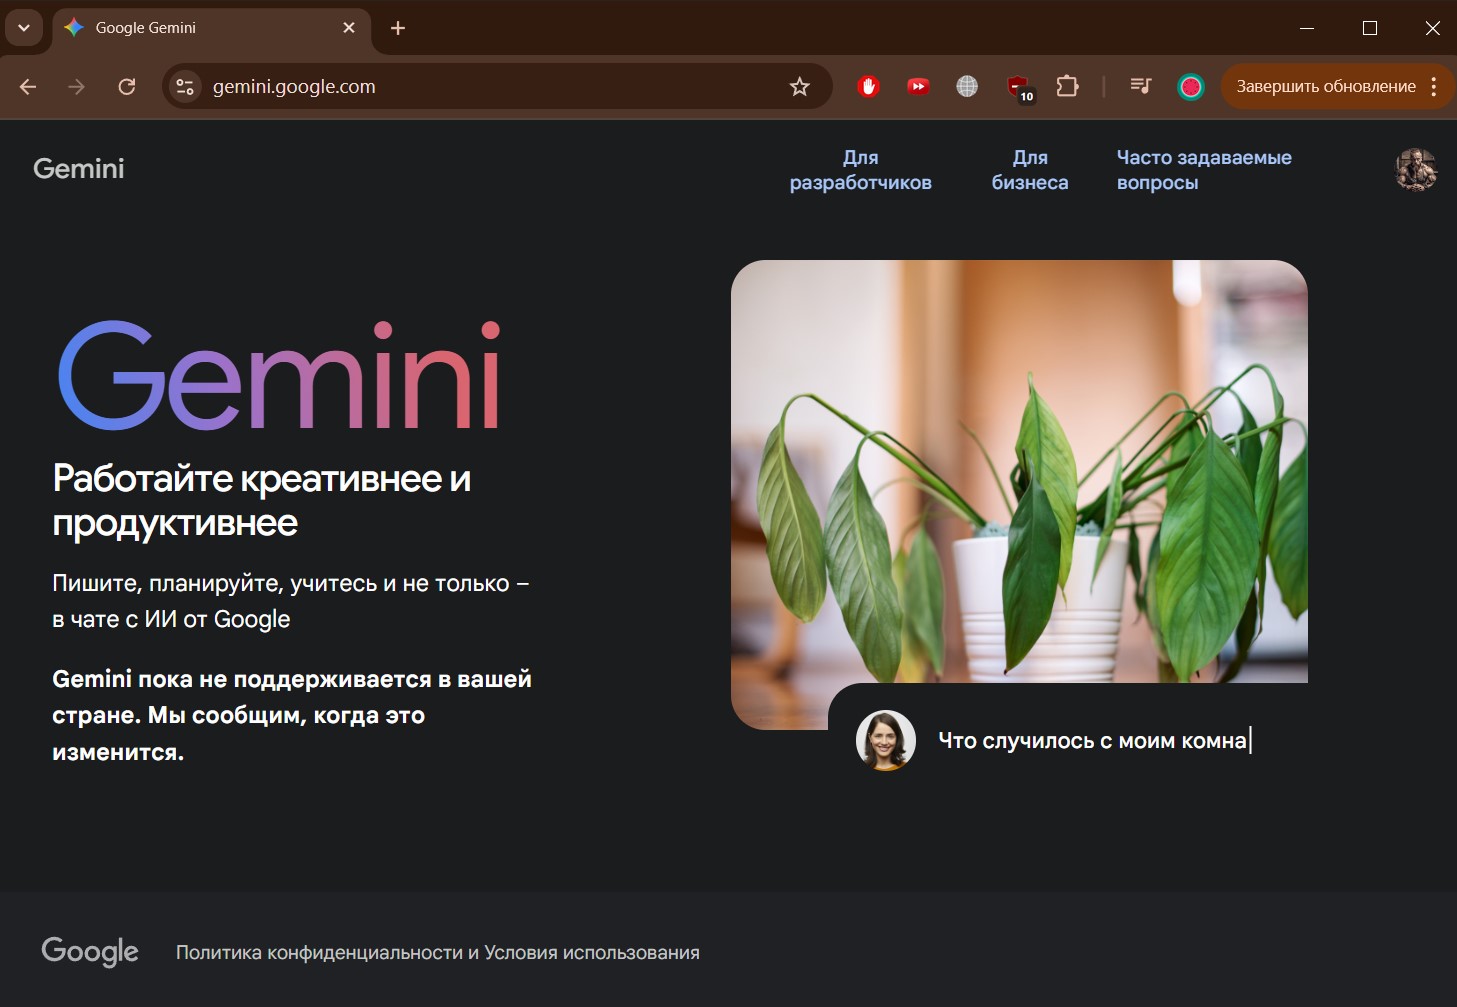Click the red hand ad blocker extension

[868, 87]
